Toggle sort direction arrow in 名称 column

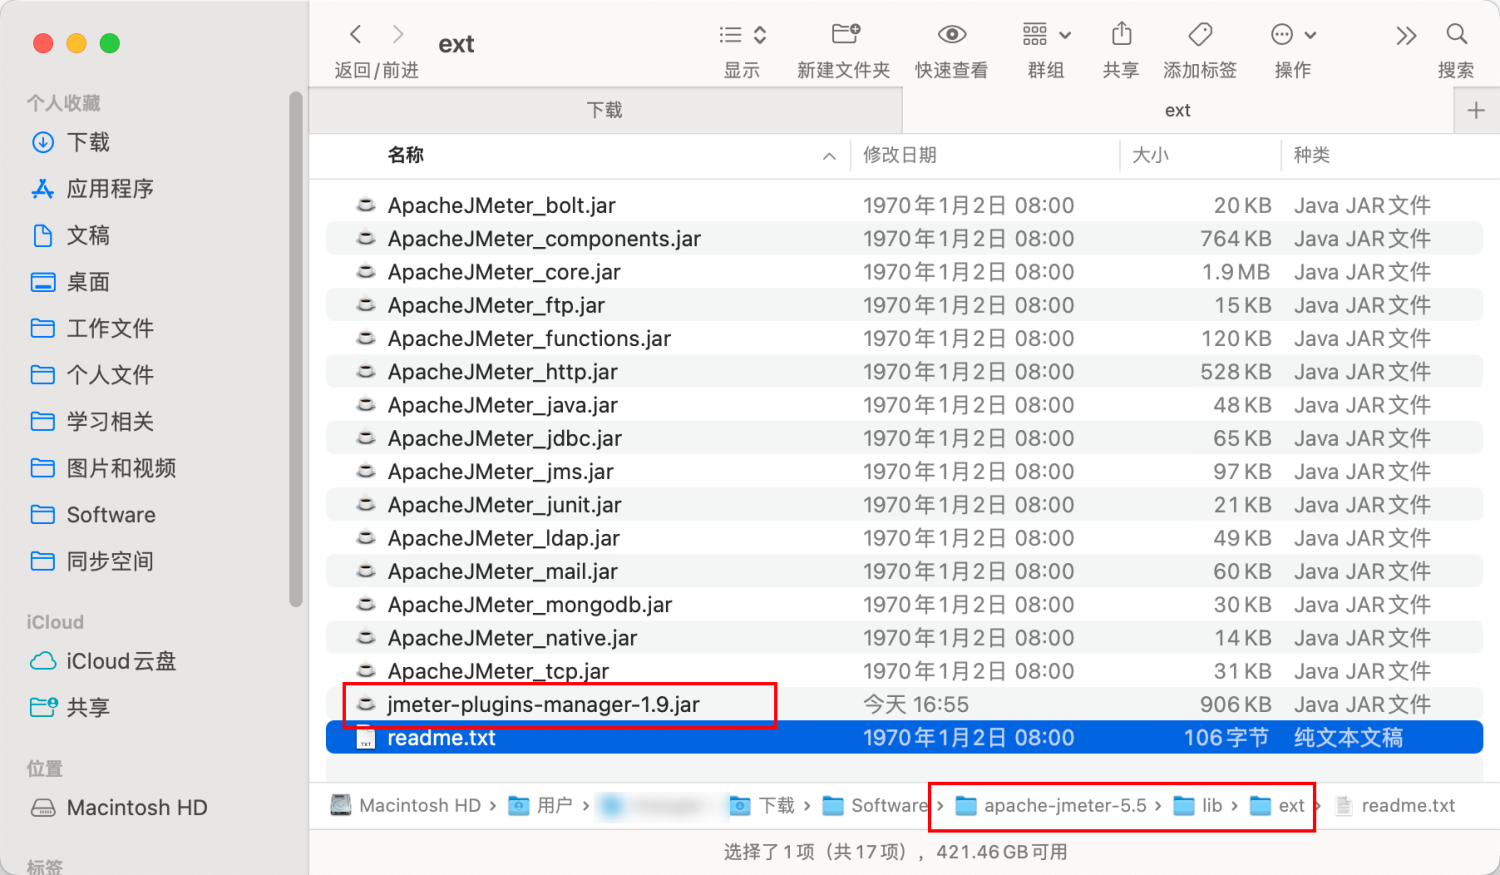pyautogui.click(x=829, y=156)
